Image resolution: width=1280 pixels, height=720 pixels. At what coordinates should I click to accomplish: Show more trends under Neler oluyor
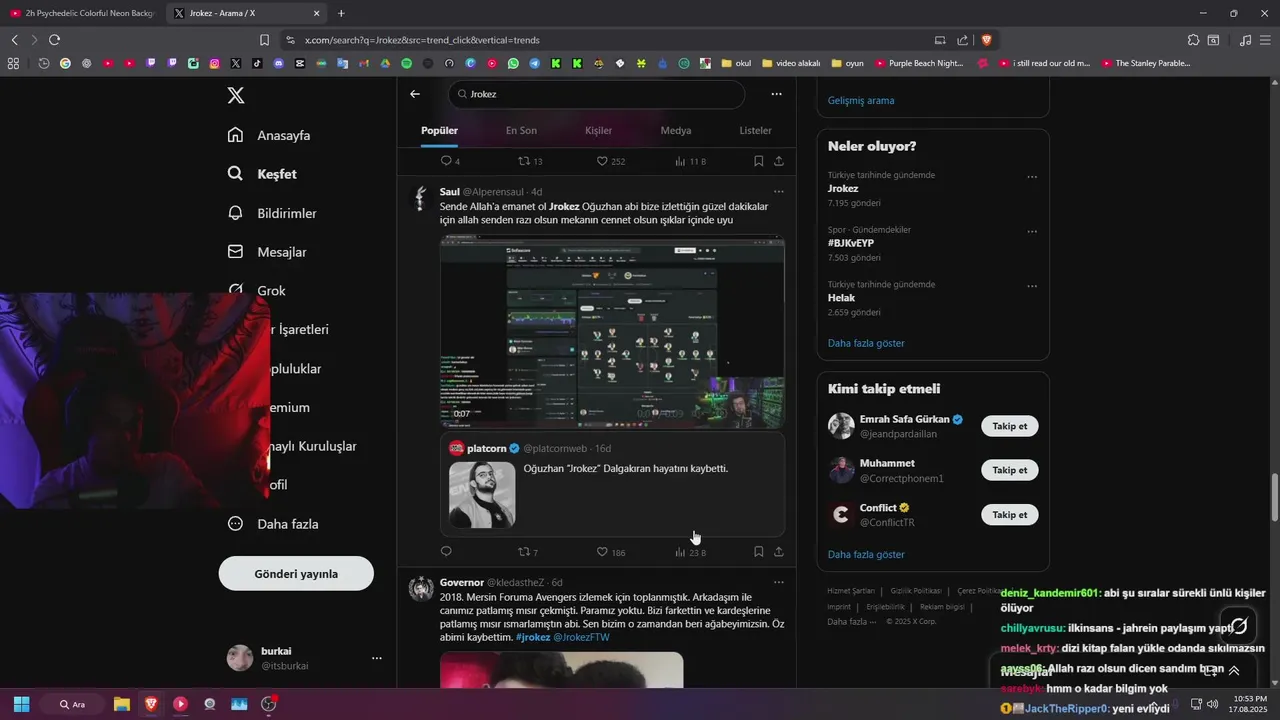tap(866, 343)
